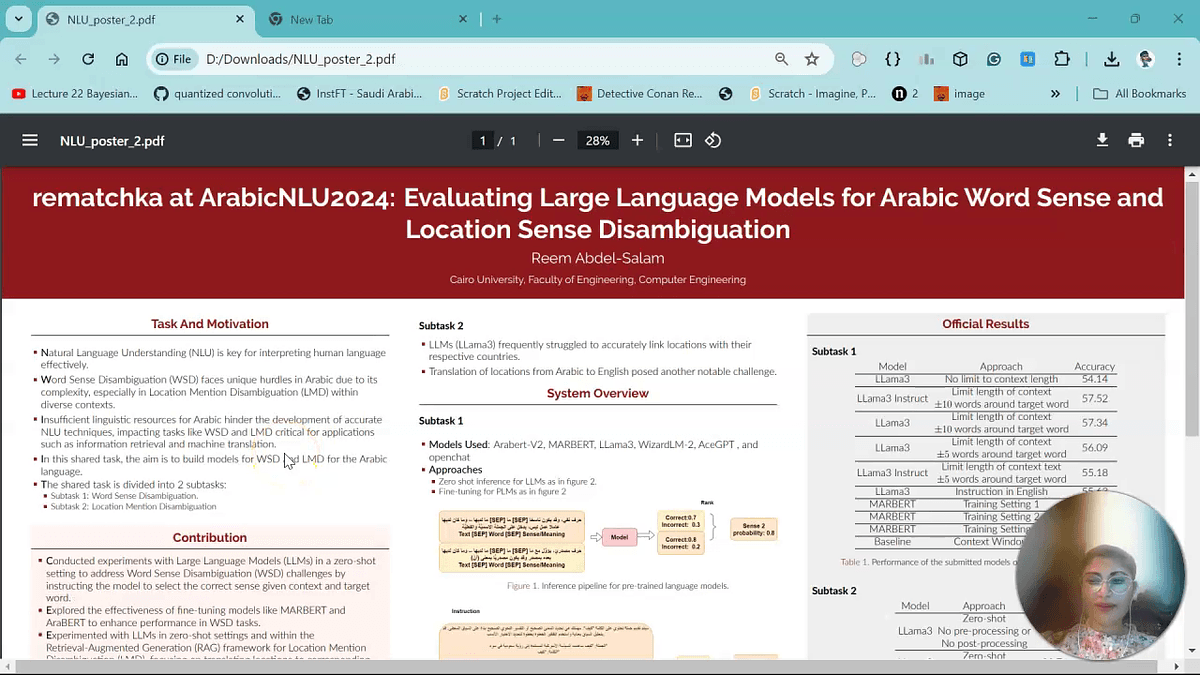Click the PDF page number field
1200x675 pixels.
483,141
